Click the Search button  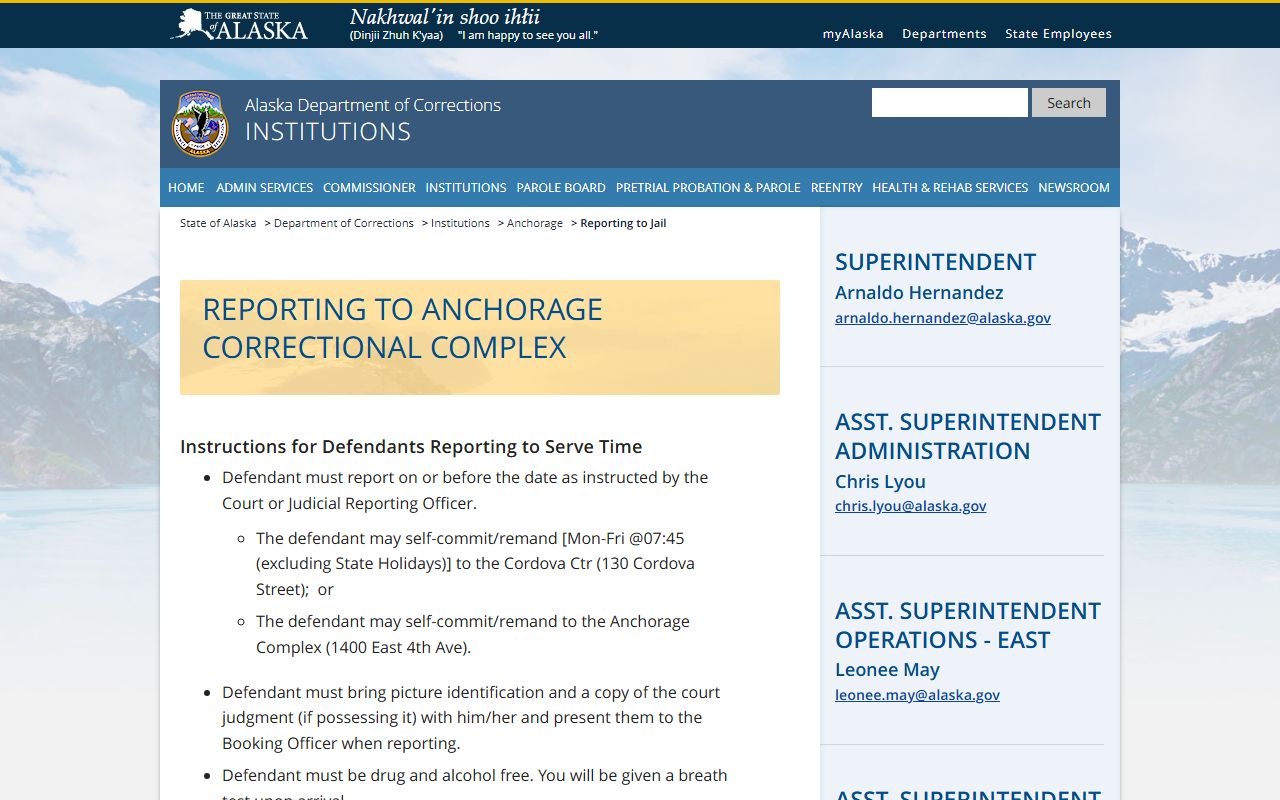1069,103
